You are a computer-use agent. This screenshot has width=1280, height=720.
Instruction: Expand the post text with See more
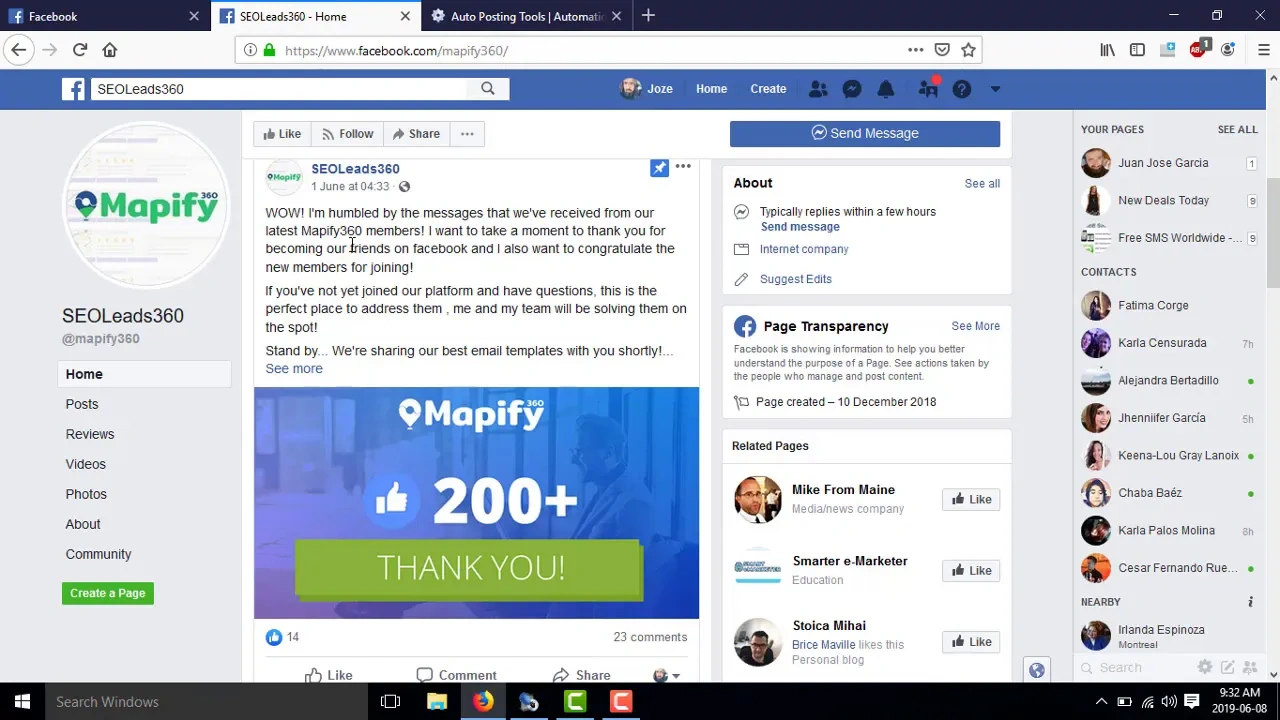tap(294, 369)
